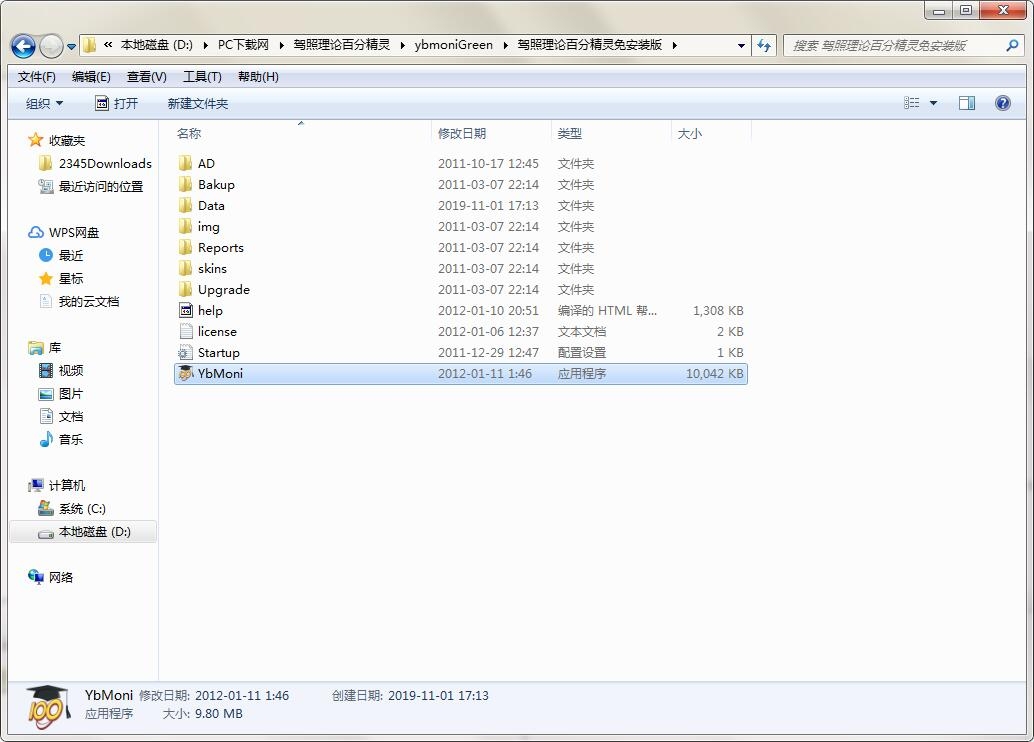The width and height of the screenshot is (1034, 742).
Task: Open 本地磁盘 (D:) in sidebar
Action: coord(84,532)
